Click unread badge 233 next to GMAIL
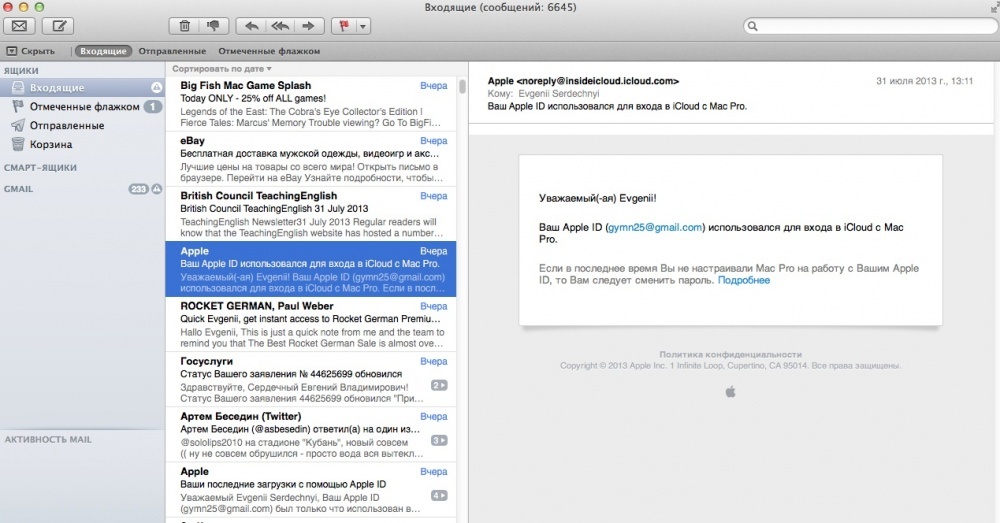 coord(138,189)
